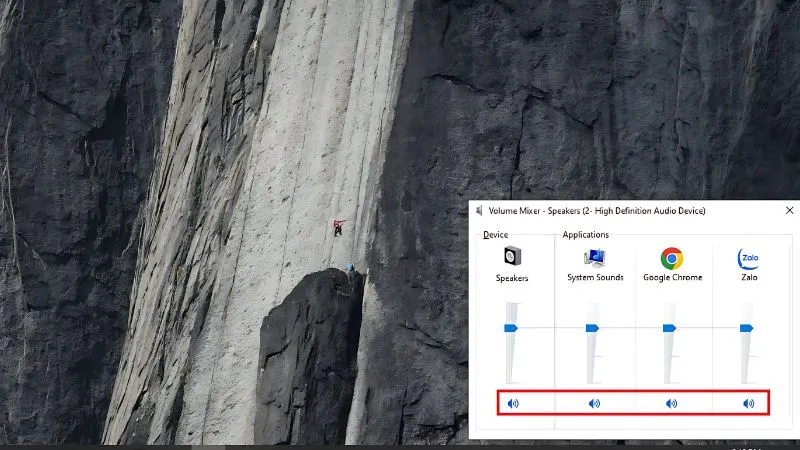The height and width of the screenshot is (450, 800).
Task: Click the Device section heading
Action: click(x=495, y=235)
